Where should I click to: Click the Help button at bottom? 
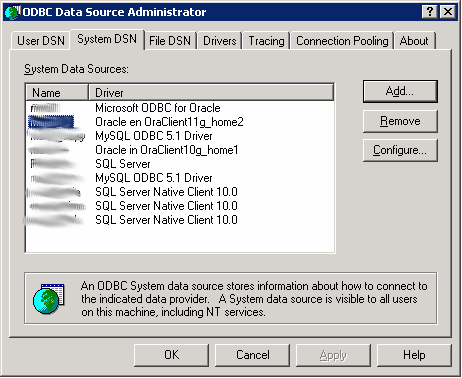point(414,355)
